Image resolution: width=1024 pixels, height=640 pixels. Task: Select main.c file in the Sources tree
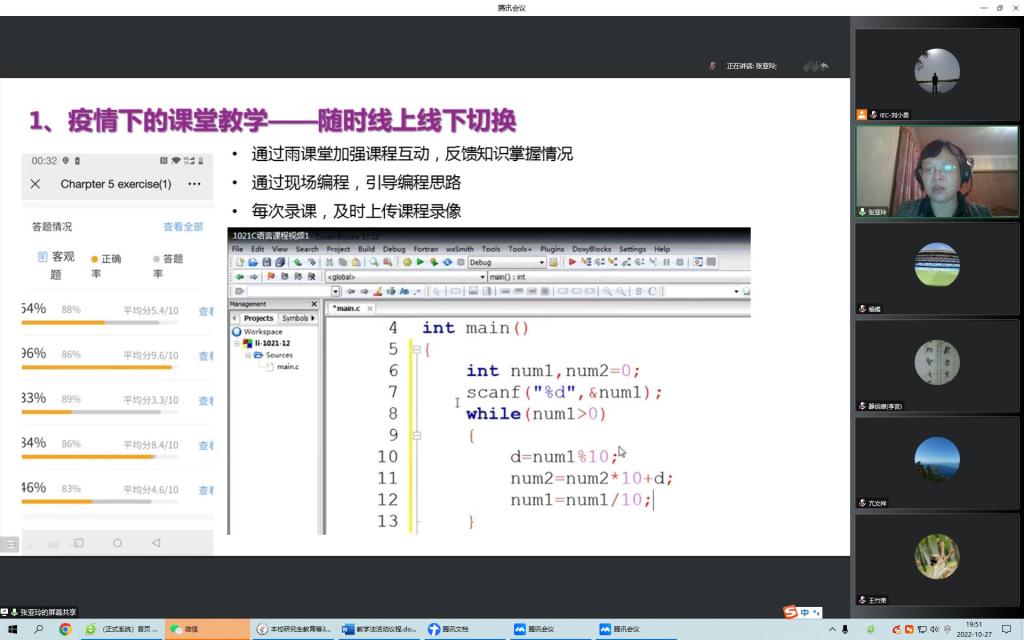point(287,367)
